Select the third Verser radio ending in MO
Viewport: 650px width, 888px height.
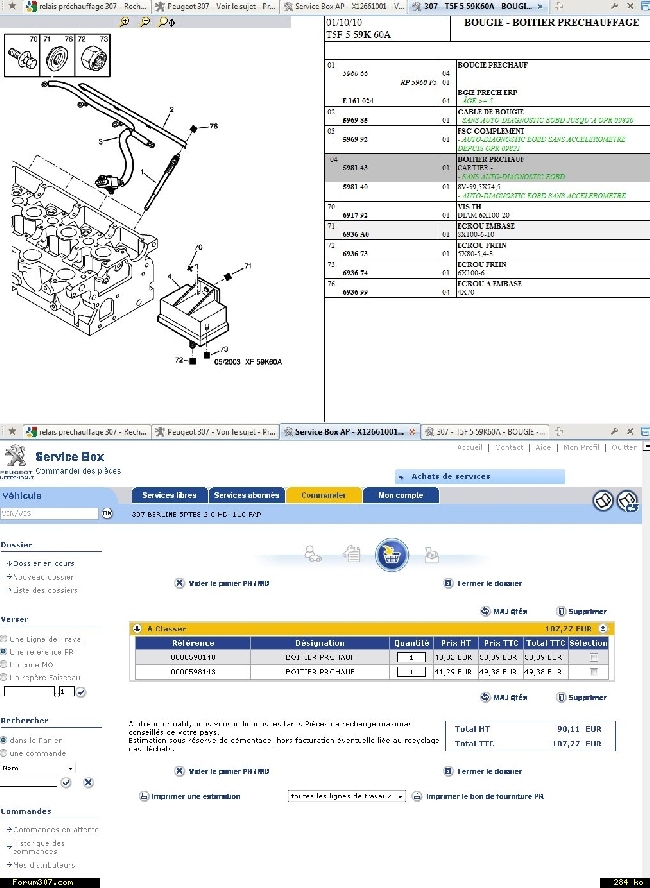coord(3,664)
